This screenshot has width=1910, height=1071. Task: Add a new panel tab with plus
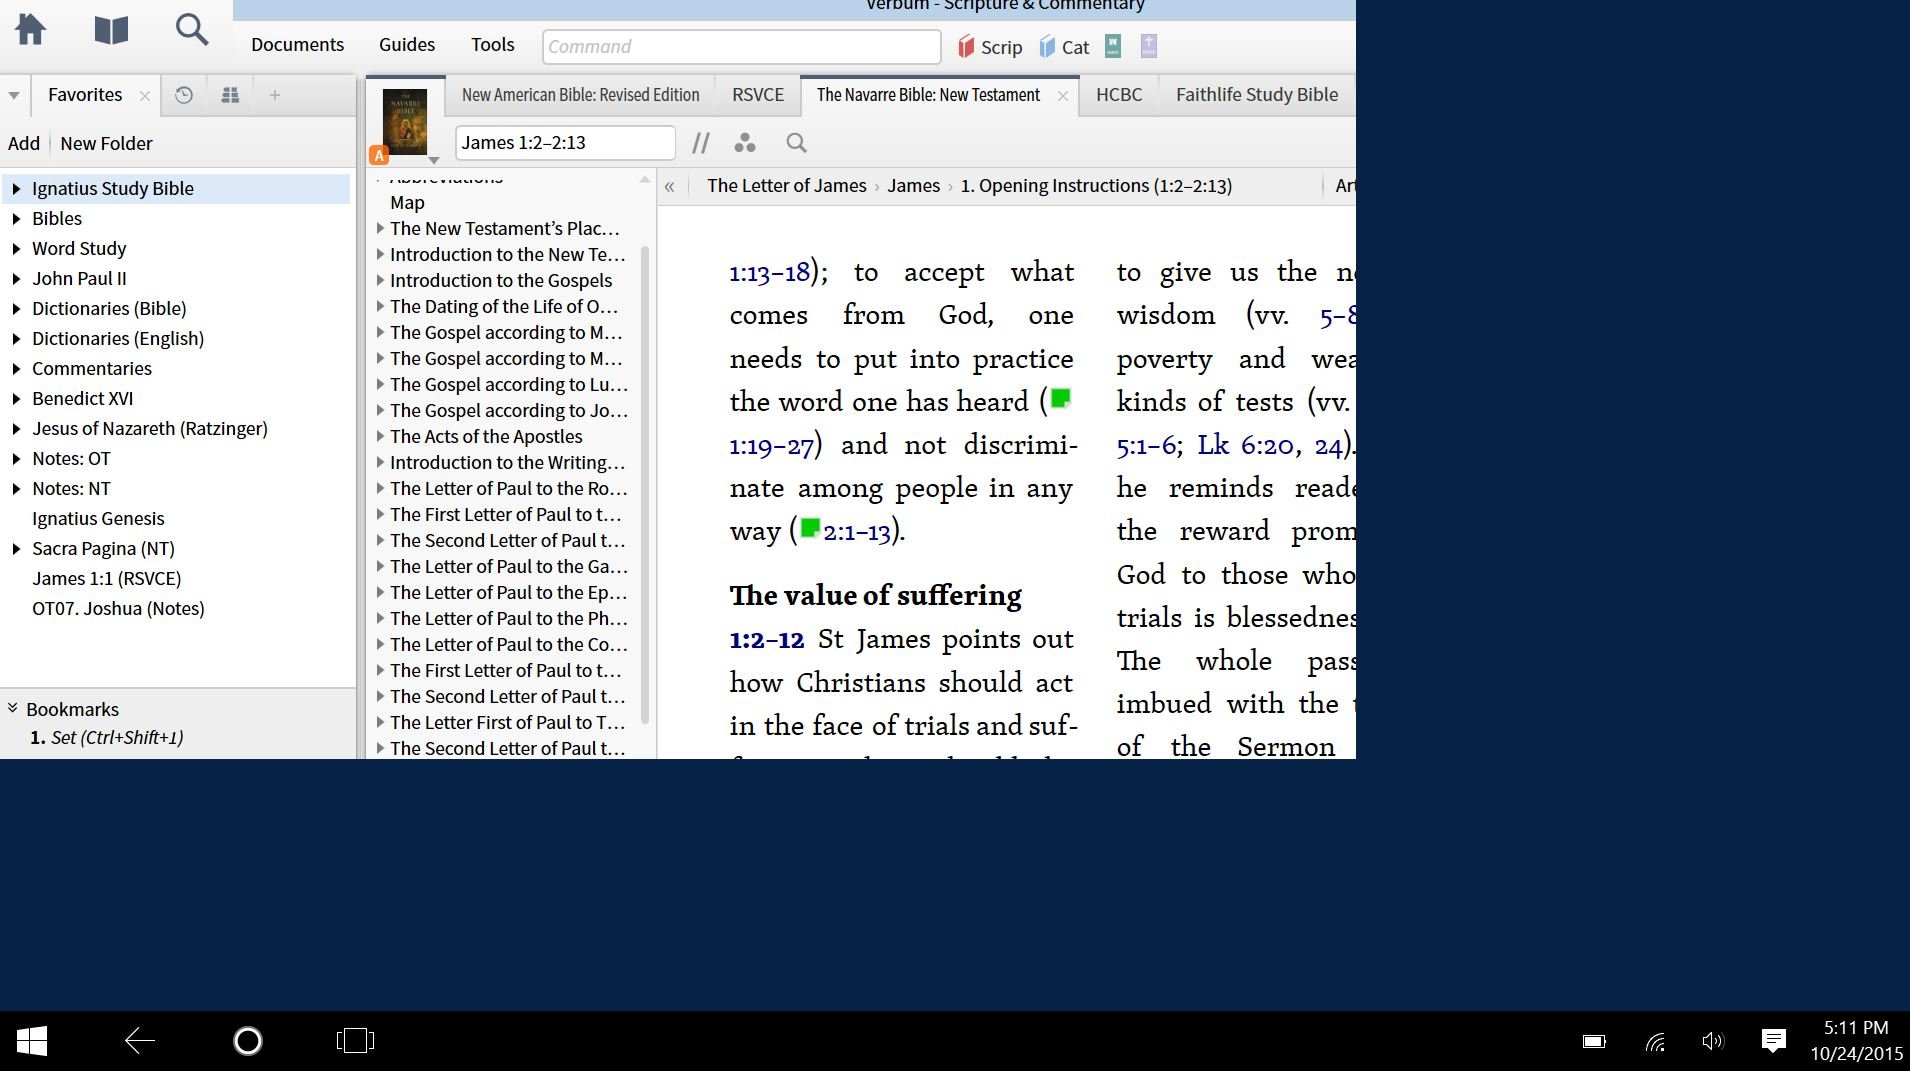(x=275, y=95)
